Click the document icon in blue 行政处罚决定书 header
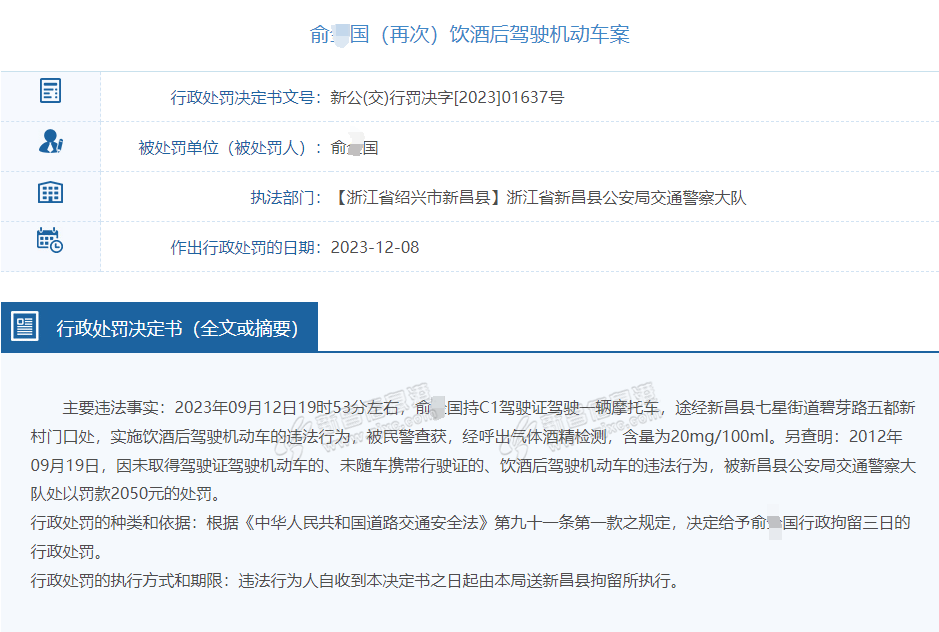 click(24, 326)
